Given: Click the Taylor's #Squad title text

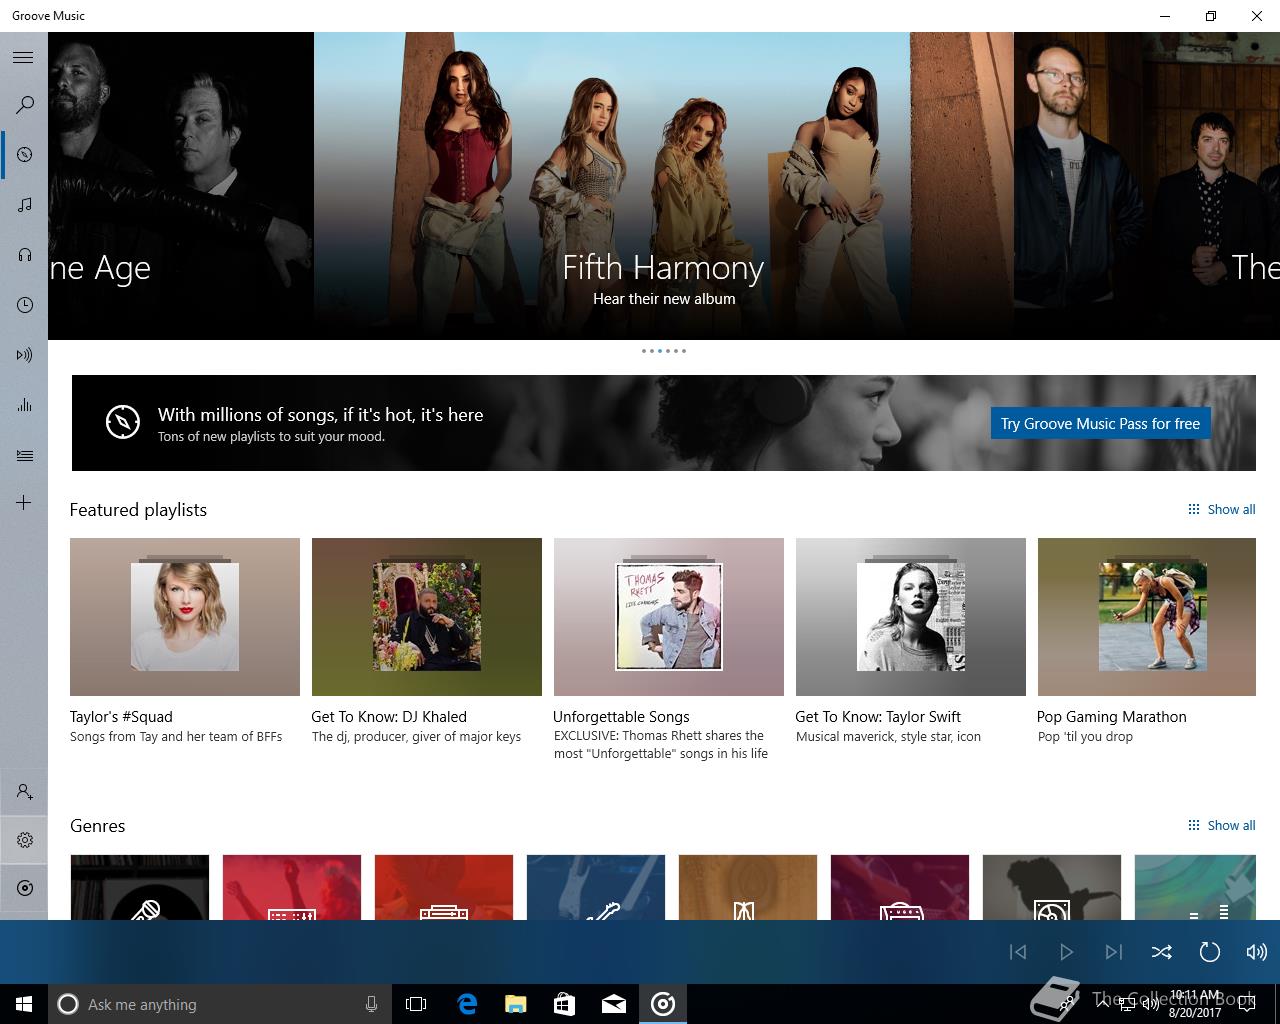Looking at the screenshot, I should coord(121,717).
